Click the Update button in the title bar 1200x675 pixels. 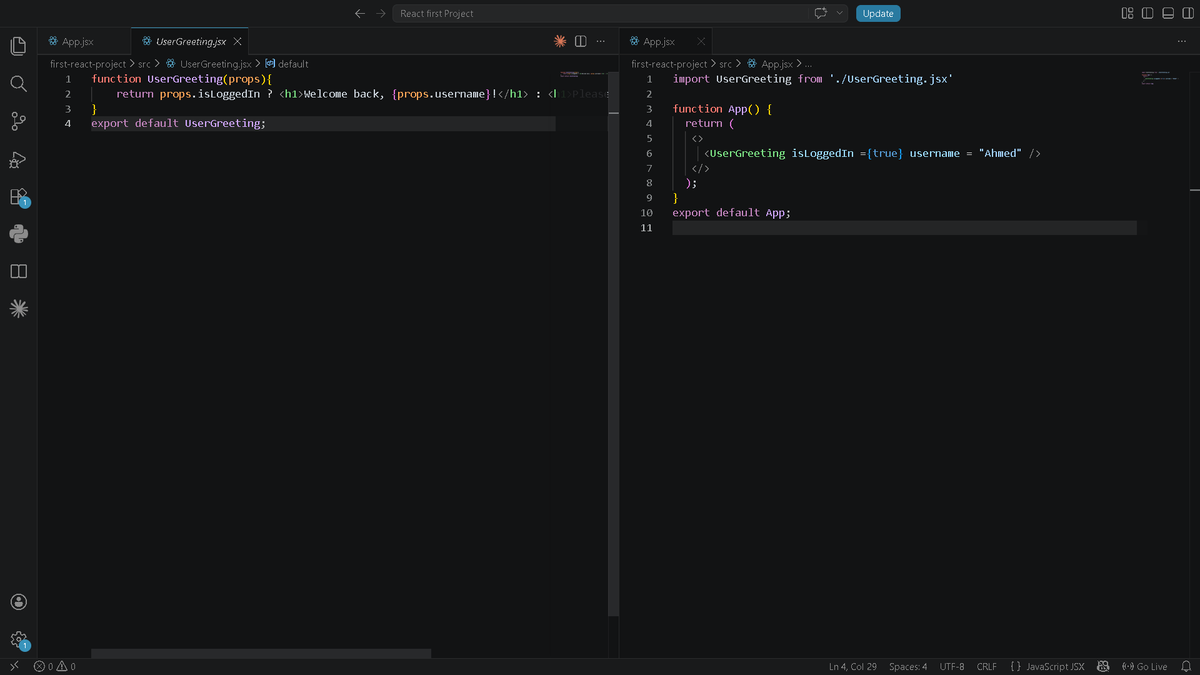[878, 13]
